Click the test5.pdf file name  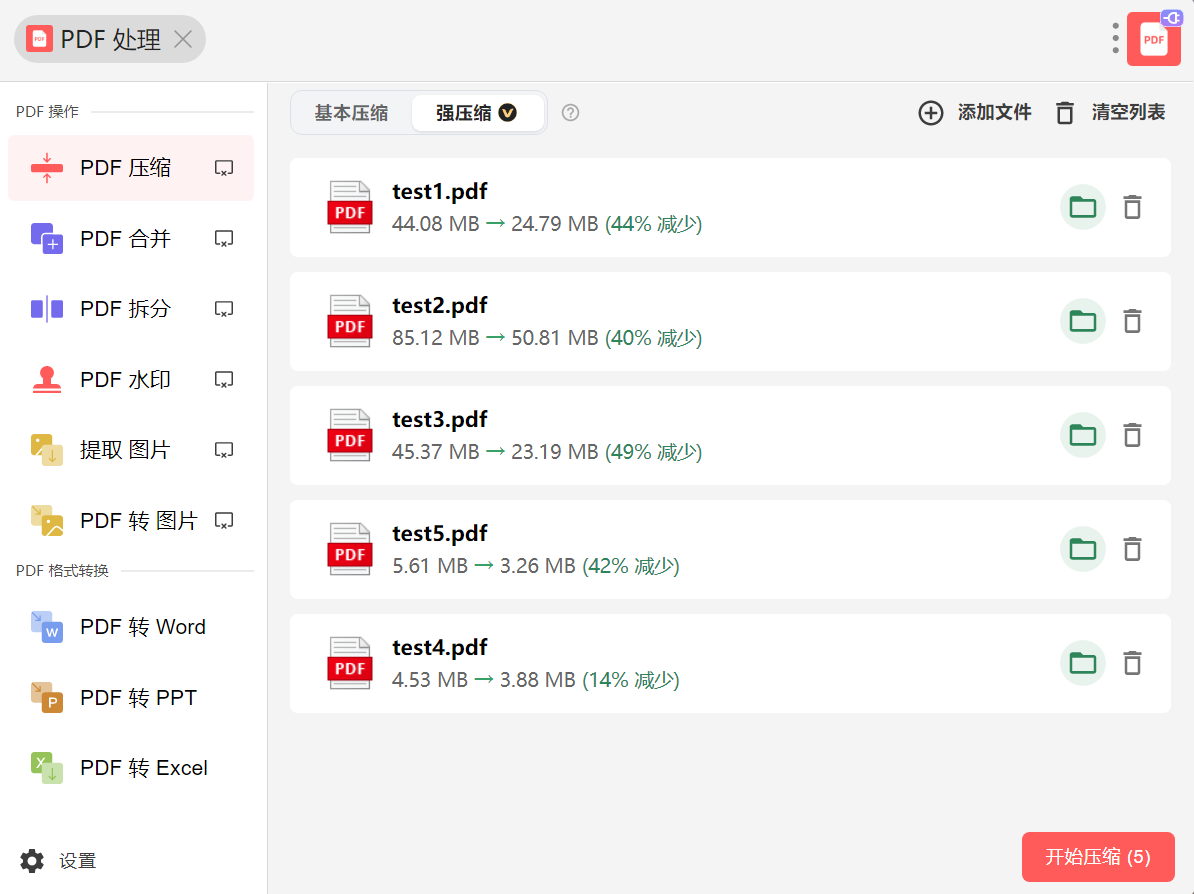[x=439, y=534]
